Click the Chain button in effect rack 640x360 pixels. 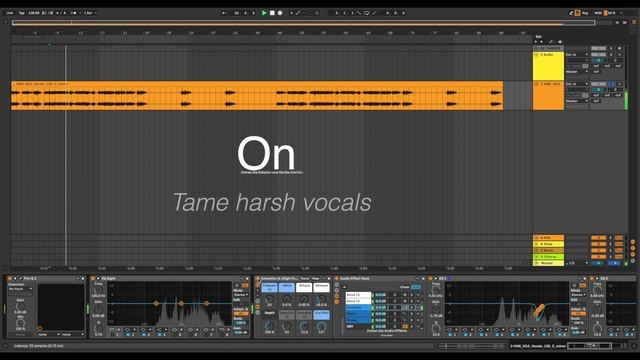(x=405, y=287)
